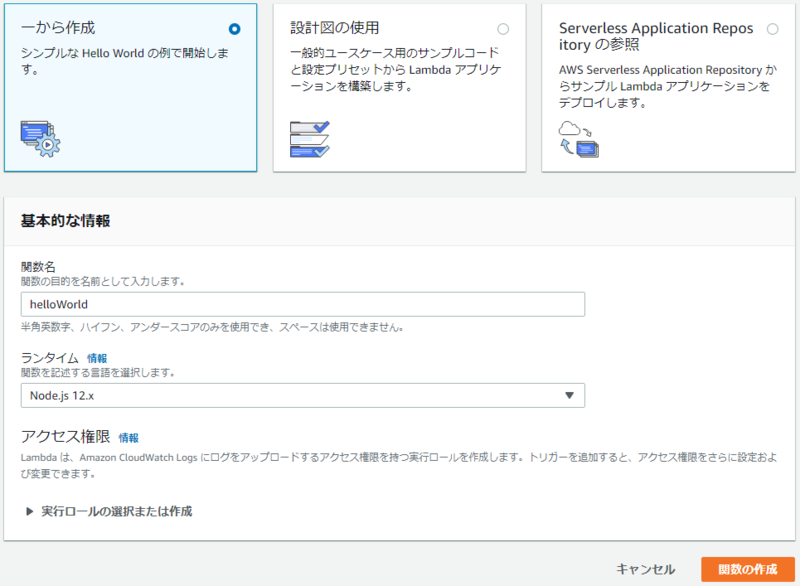Click the Amazon CloudWatch Logs permissions description
Image resolution: width=800 pixels, height=586 pixels.
[399, 466]
